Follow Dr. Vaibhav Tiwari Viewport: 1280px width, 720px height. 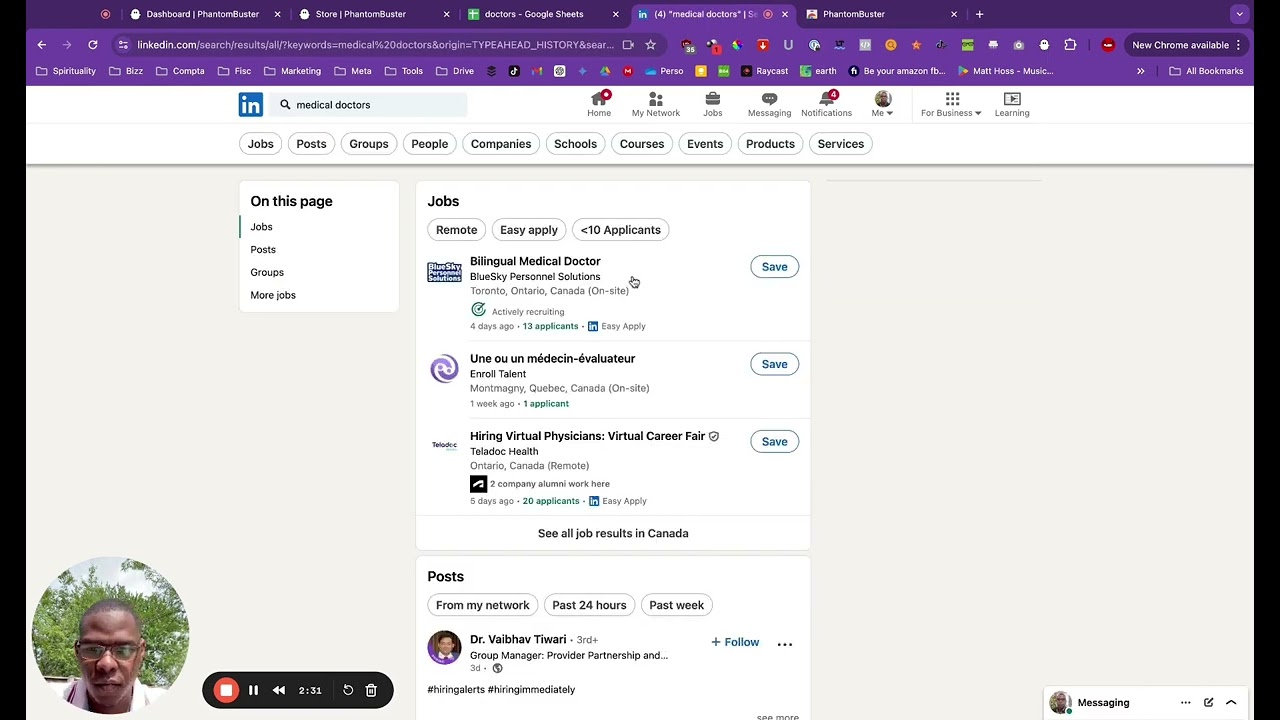coord(735,642)
